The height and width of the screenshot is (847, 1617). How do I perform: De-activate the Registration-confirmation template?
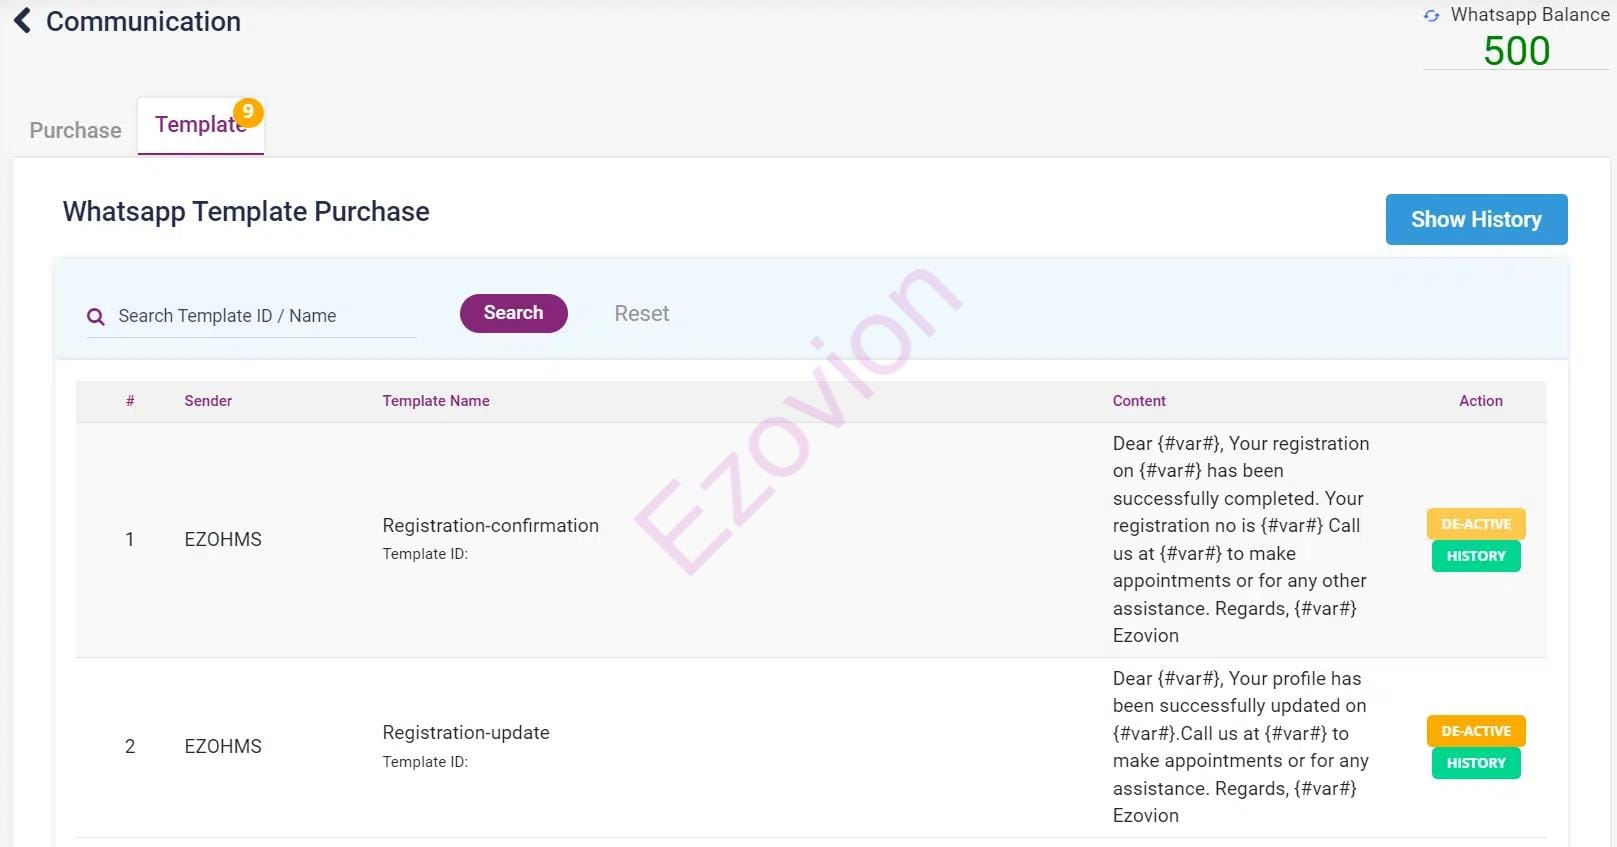[1475, 524]
